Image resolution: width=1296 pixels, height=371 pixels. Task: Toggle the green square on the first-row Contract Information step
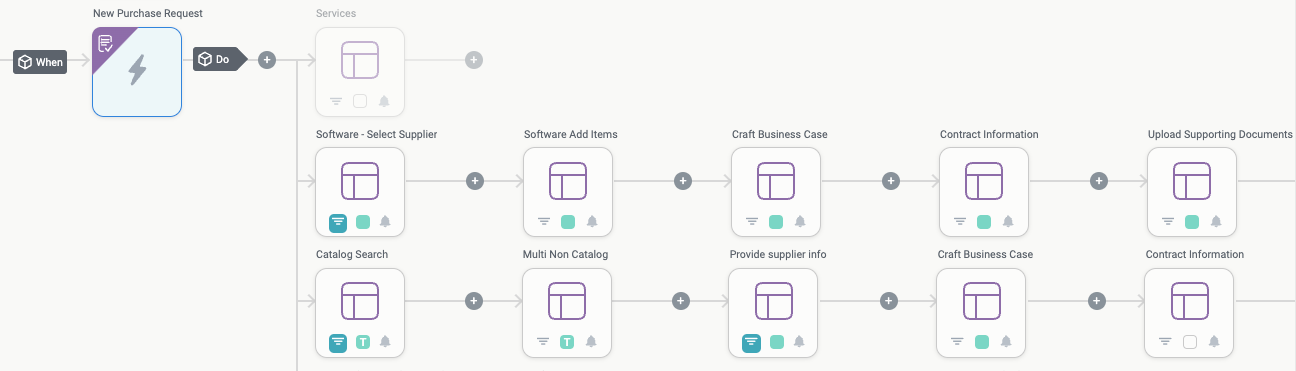pos(984,222)
